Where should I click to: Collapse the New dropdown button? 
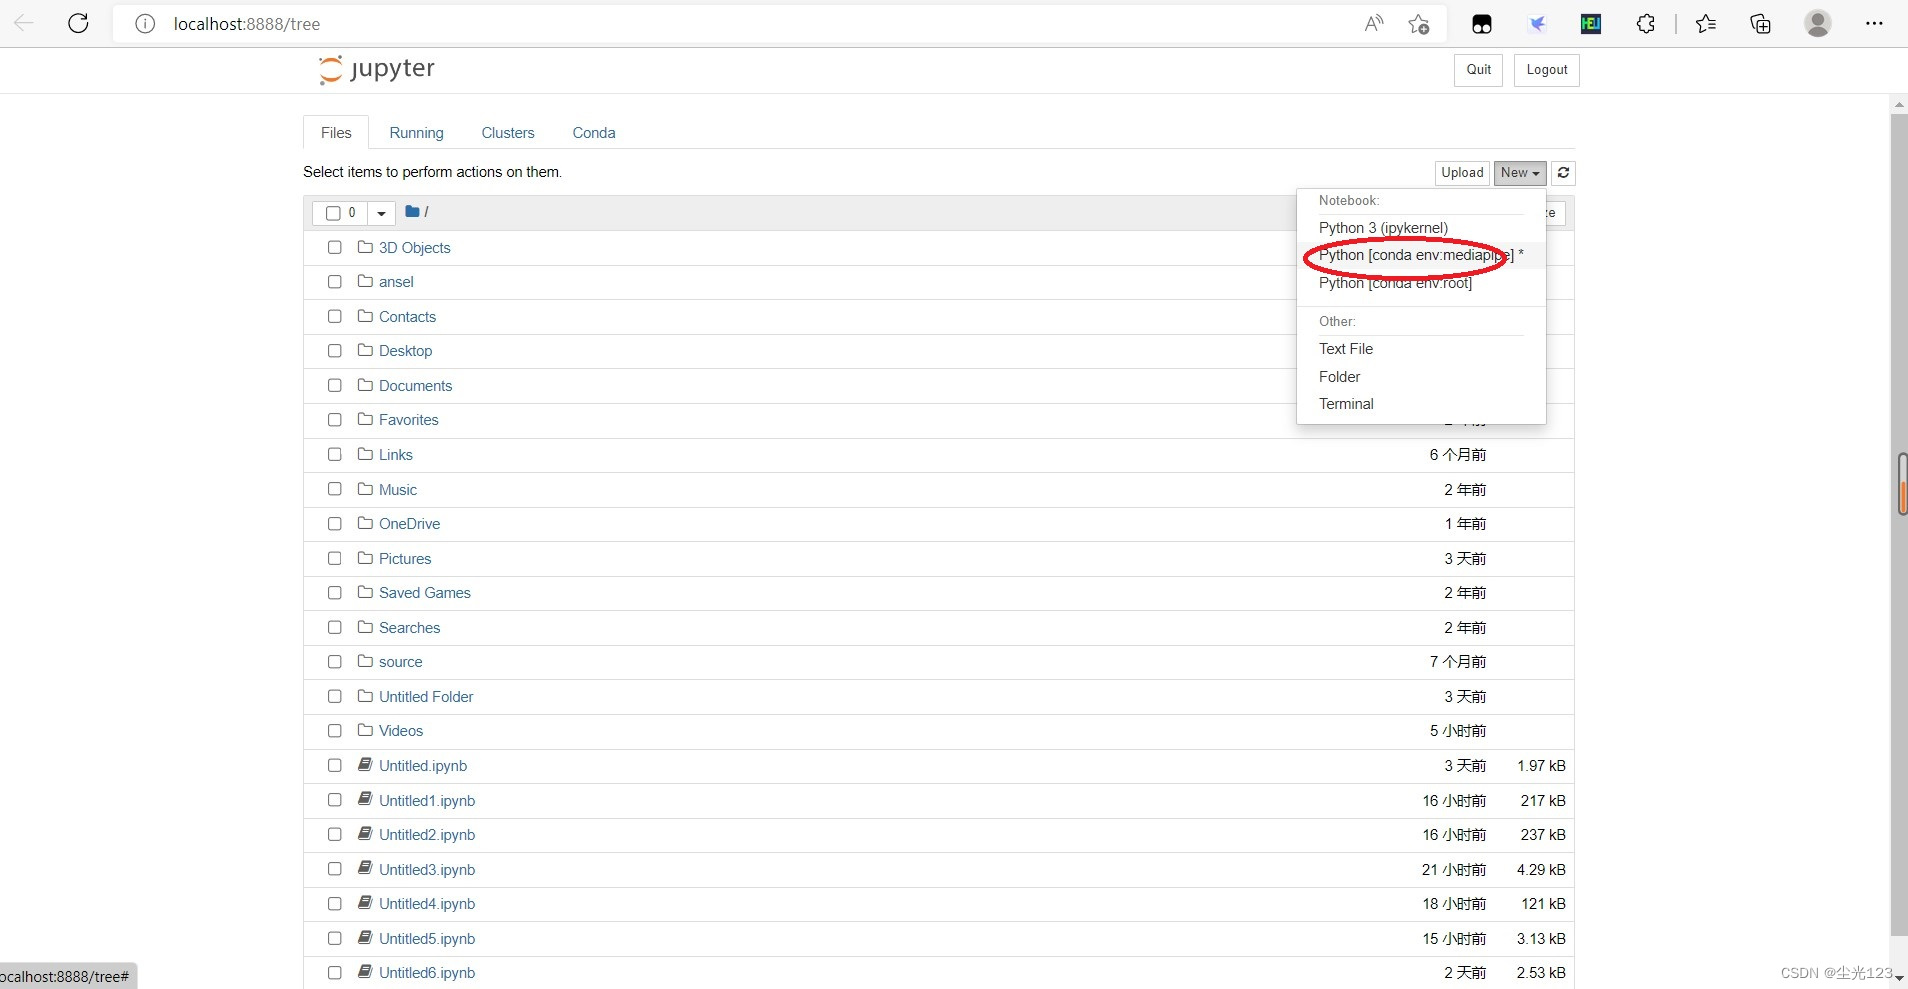(x=1520, y=173)
